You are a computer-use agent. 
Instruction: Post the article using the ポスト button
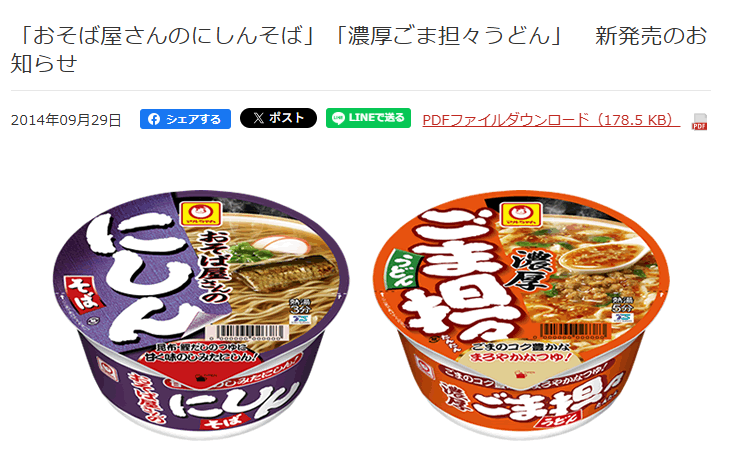pyautogui.click(x=278, y=118)
